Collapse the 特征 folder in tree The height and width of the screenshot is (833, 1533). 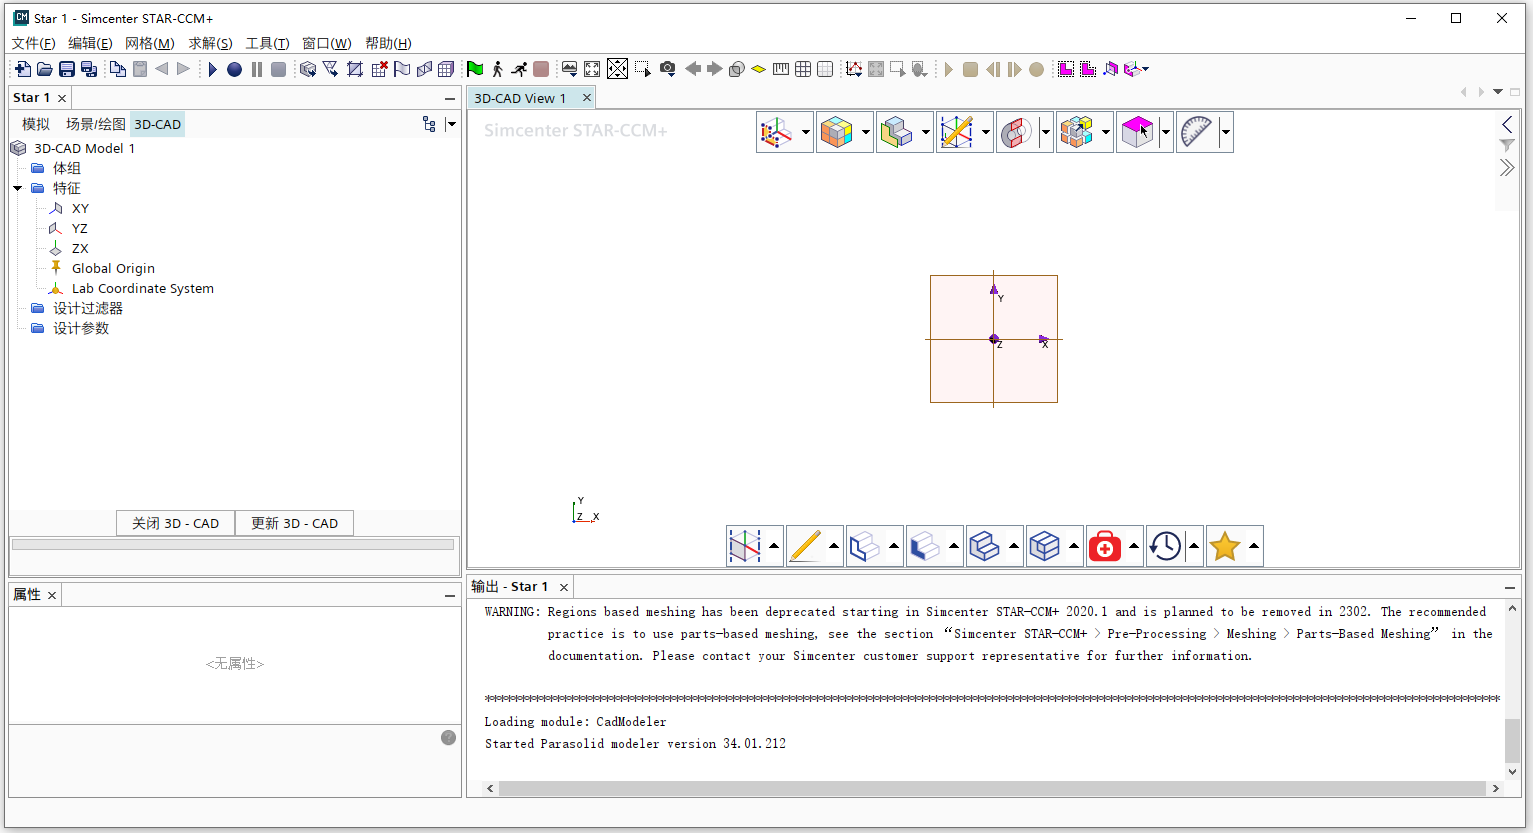[x=18, y=188]
